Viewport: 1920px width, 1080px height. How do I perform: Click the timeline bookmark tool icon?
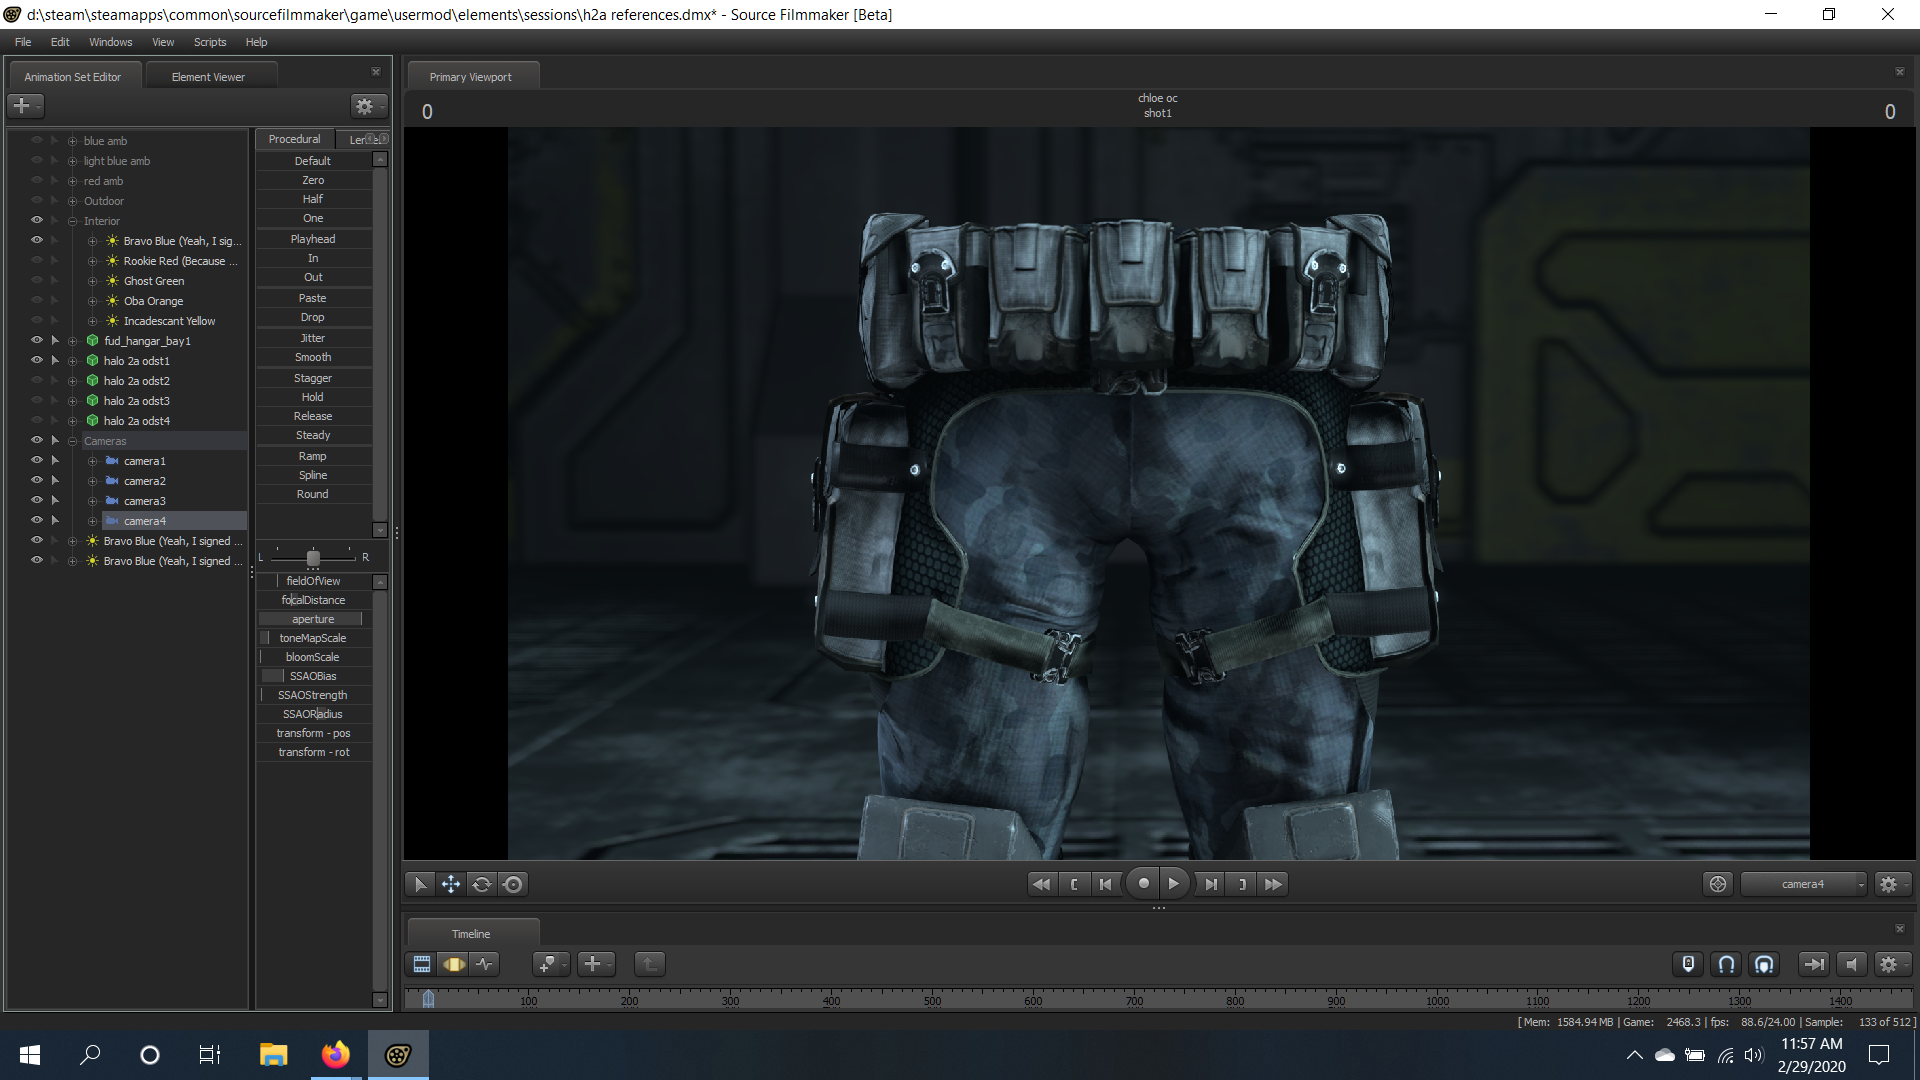point(549,964)
